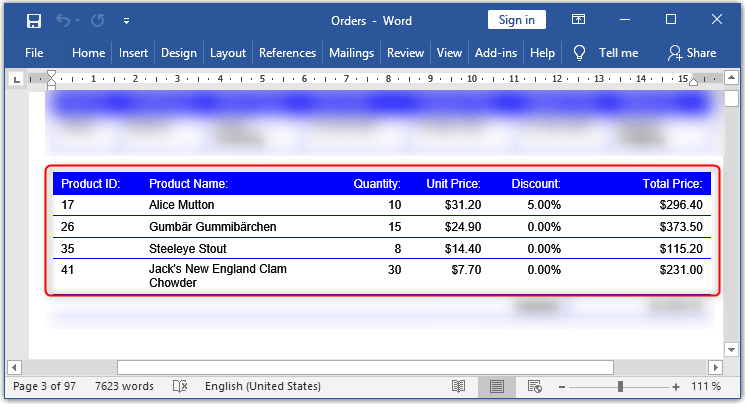
Task: Click the $231.00 total price cell
Action: [681, 270]
